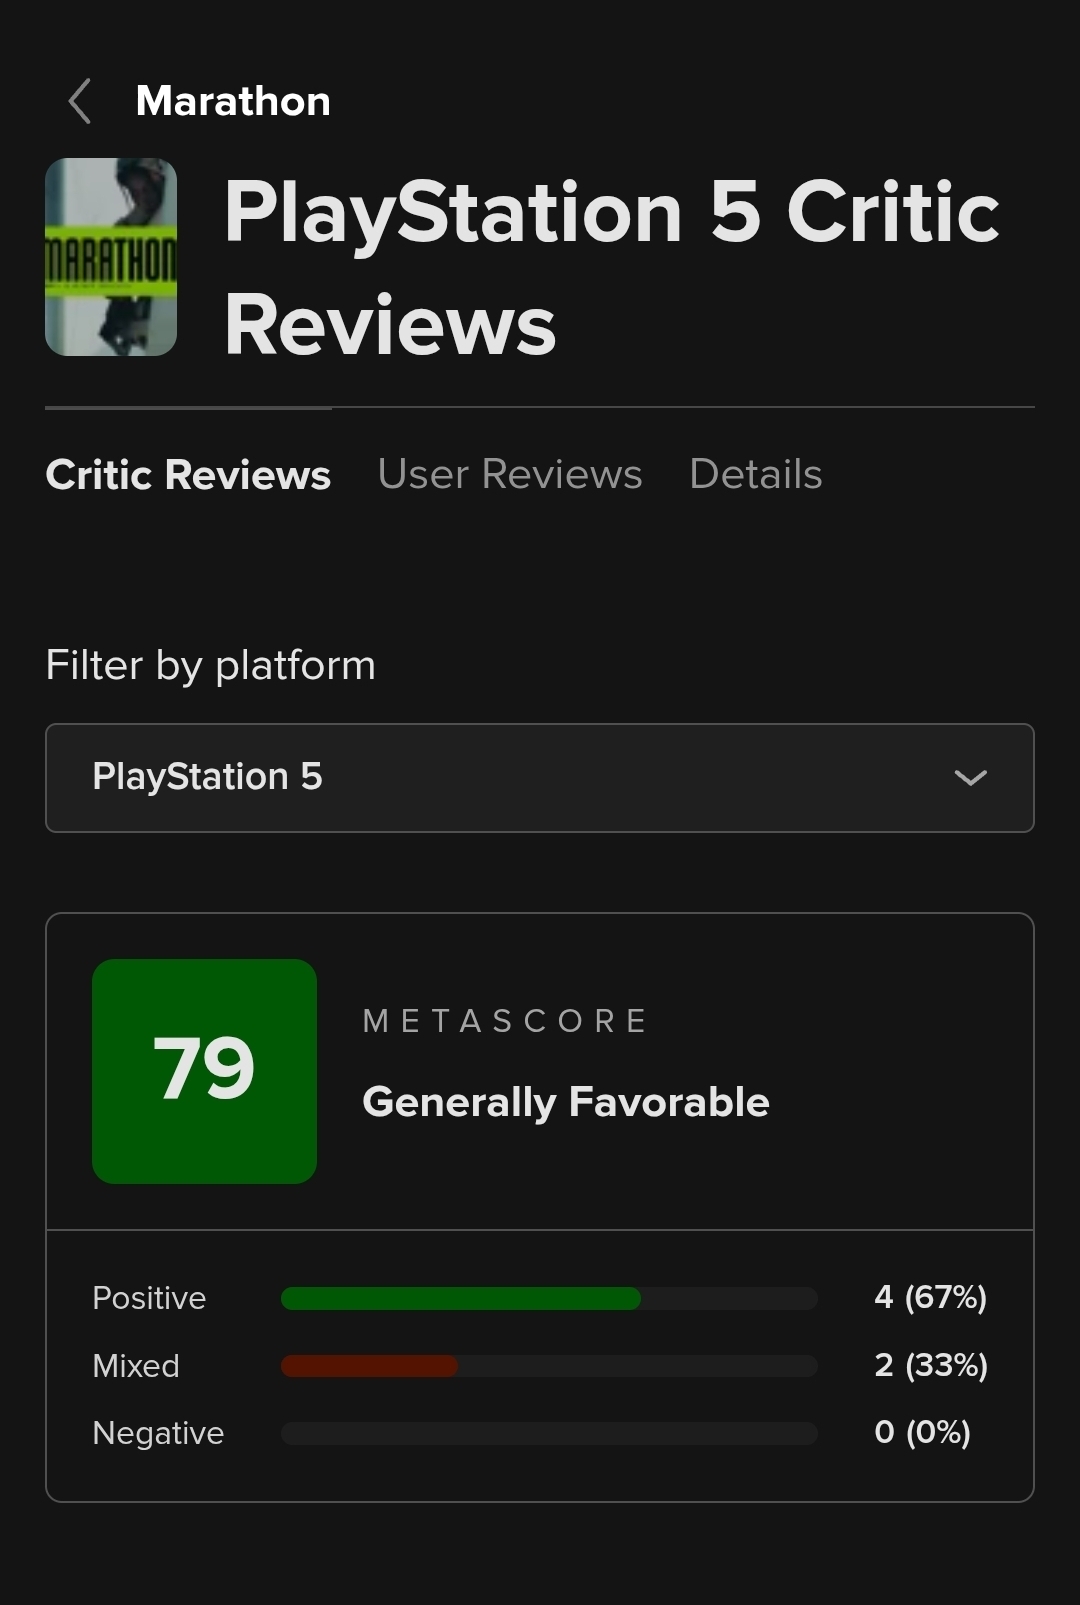Click the green Positive reviews bar
Image resolution: width=1080 pixels, height=1605 pixels.
point(461,1298)
